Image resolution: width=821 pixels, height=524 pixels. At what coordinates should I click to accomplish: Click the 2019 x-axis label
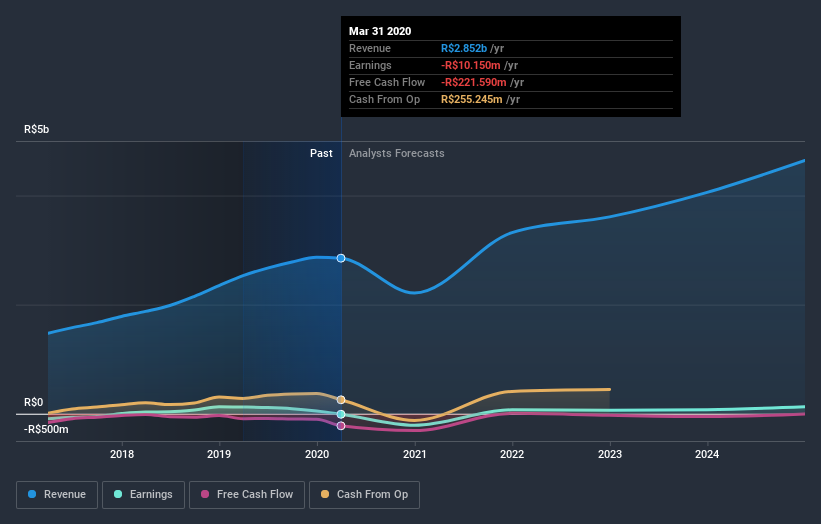click(x=219, y=454)
